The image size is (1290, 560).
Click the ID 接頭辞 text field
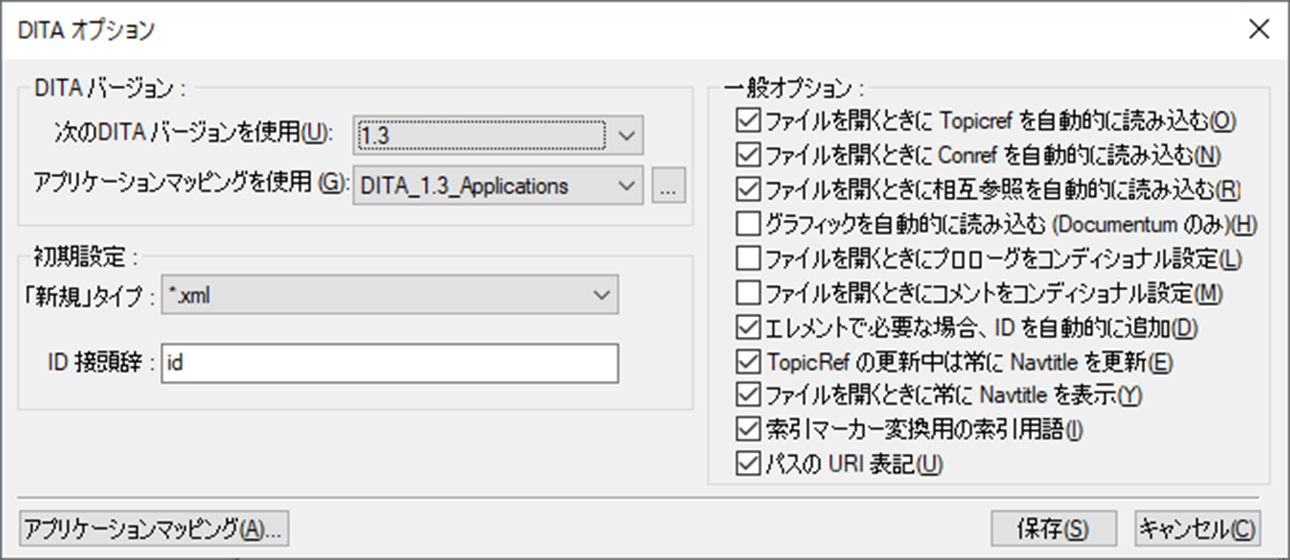(389, 364)
